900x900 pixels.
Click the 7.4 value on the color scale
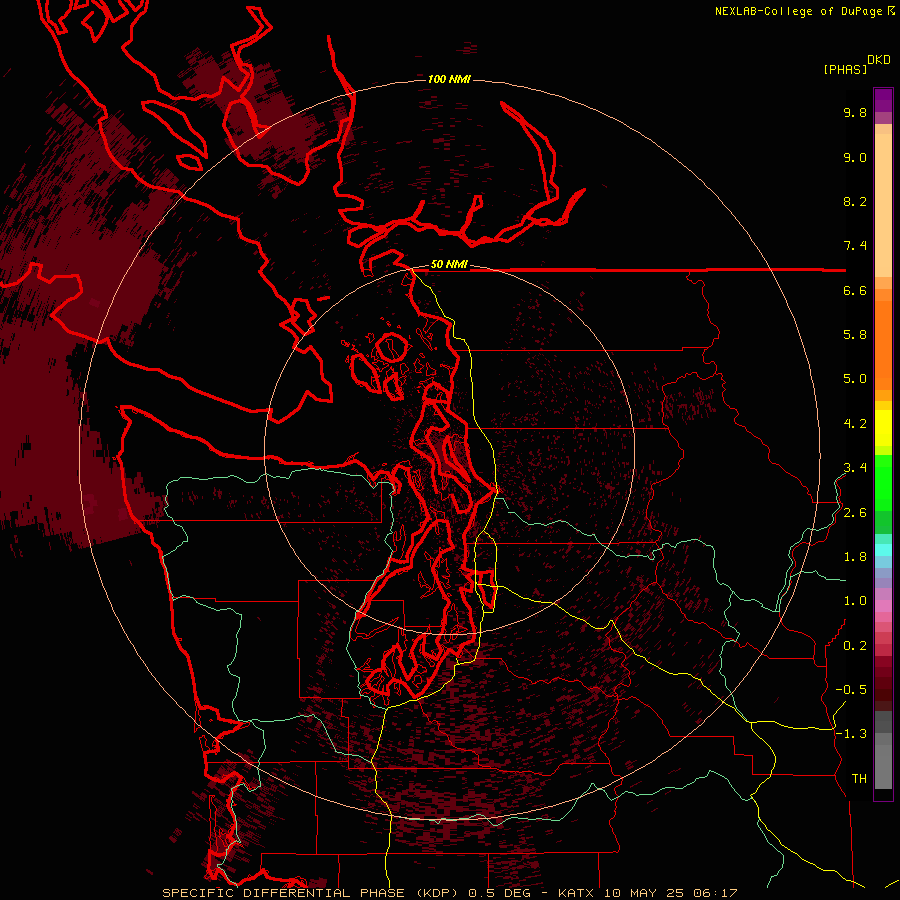[855, 246]
